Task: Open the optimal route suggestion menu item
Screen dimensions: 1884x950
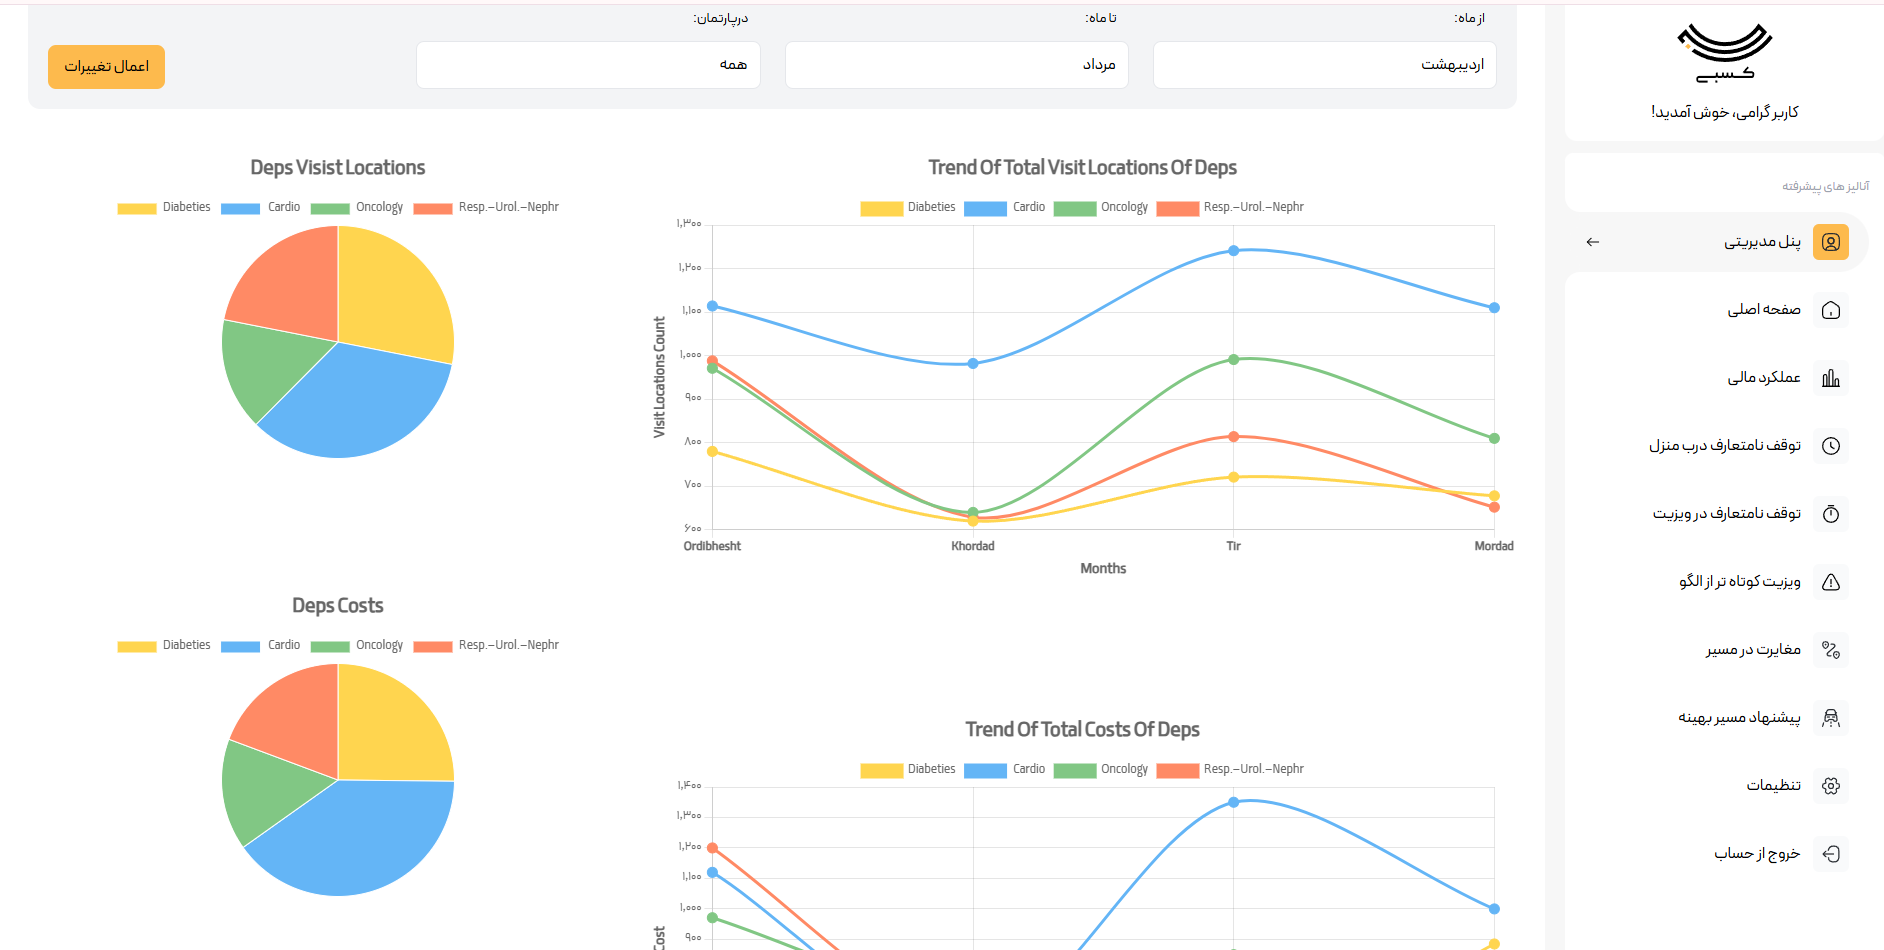Action: (1739, 718)
